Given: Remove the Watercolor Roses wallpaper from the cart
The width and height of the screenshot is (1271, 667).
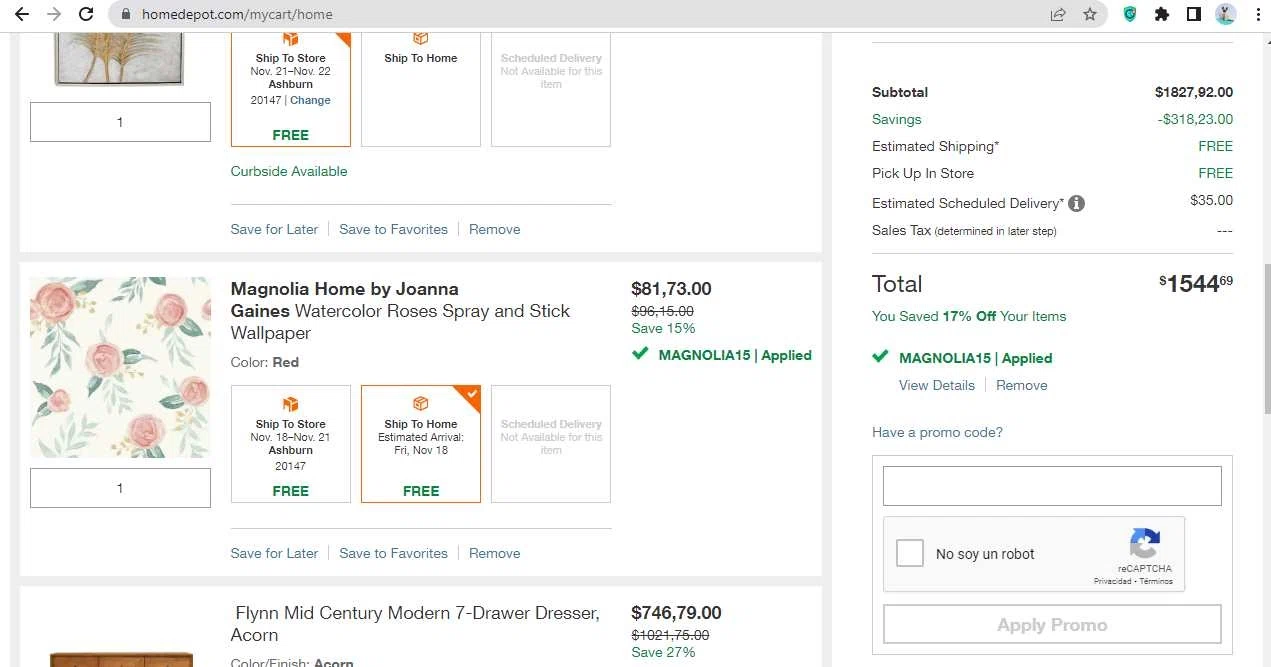Looking at the screenshot, I should [x=494, y=553].
